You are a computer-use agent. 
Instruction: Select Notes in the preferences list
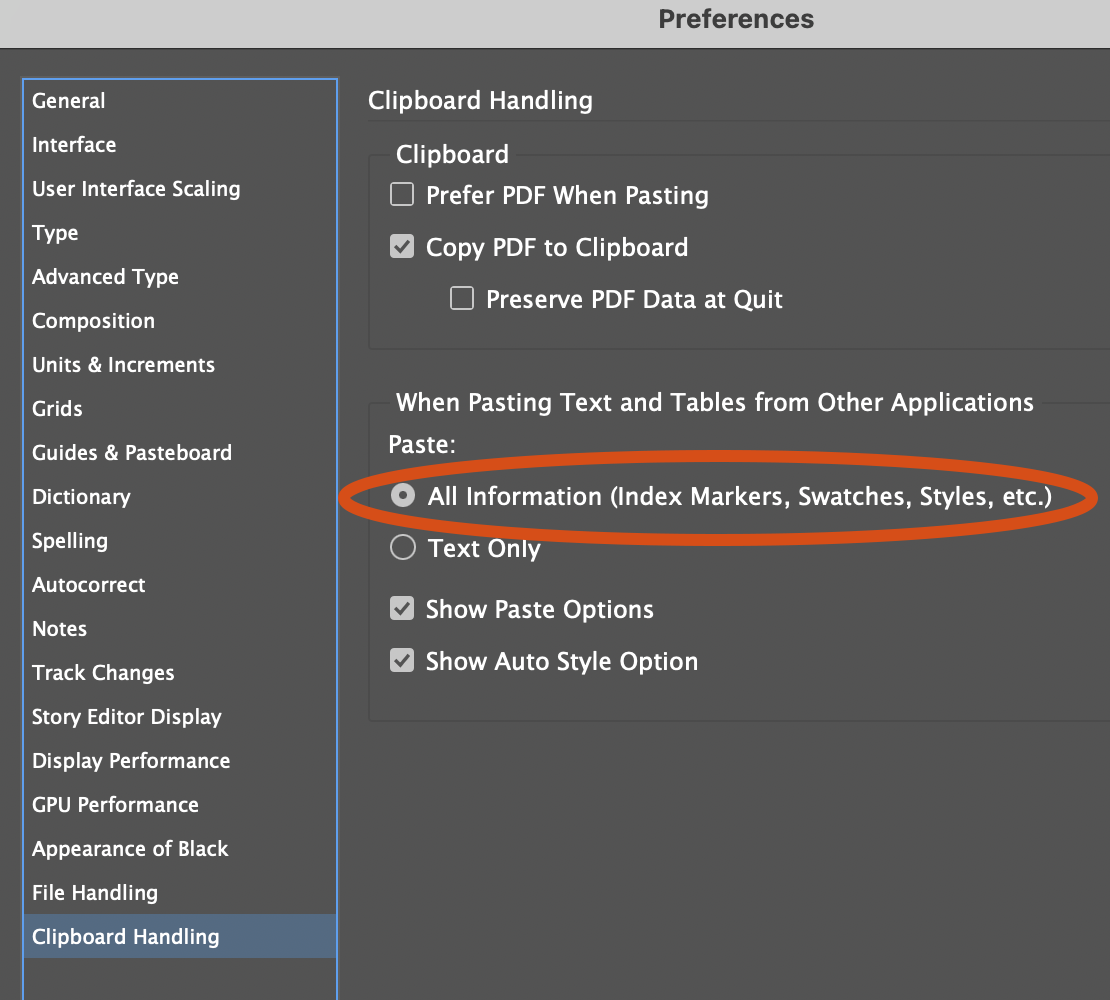180,628
